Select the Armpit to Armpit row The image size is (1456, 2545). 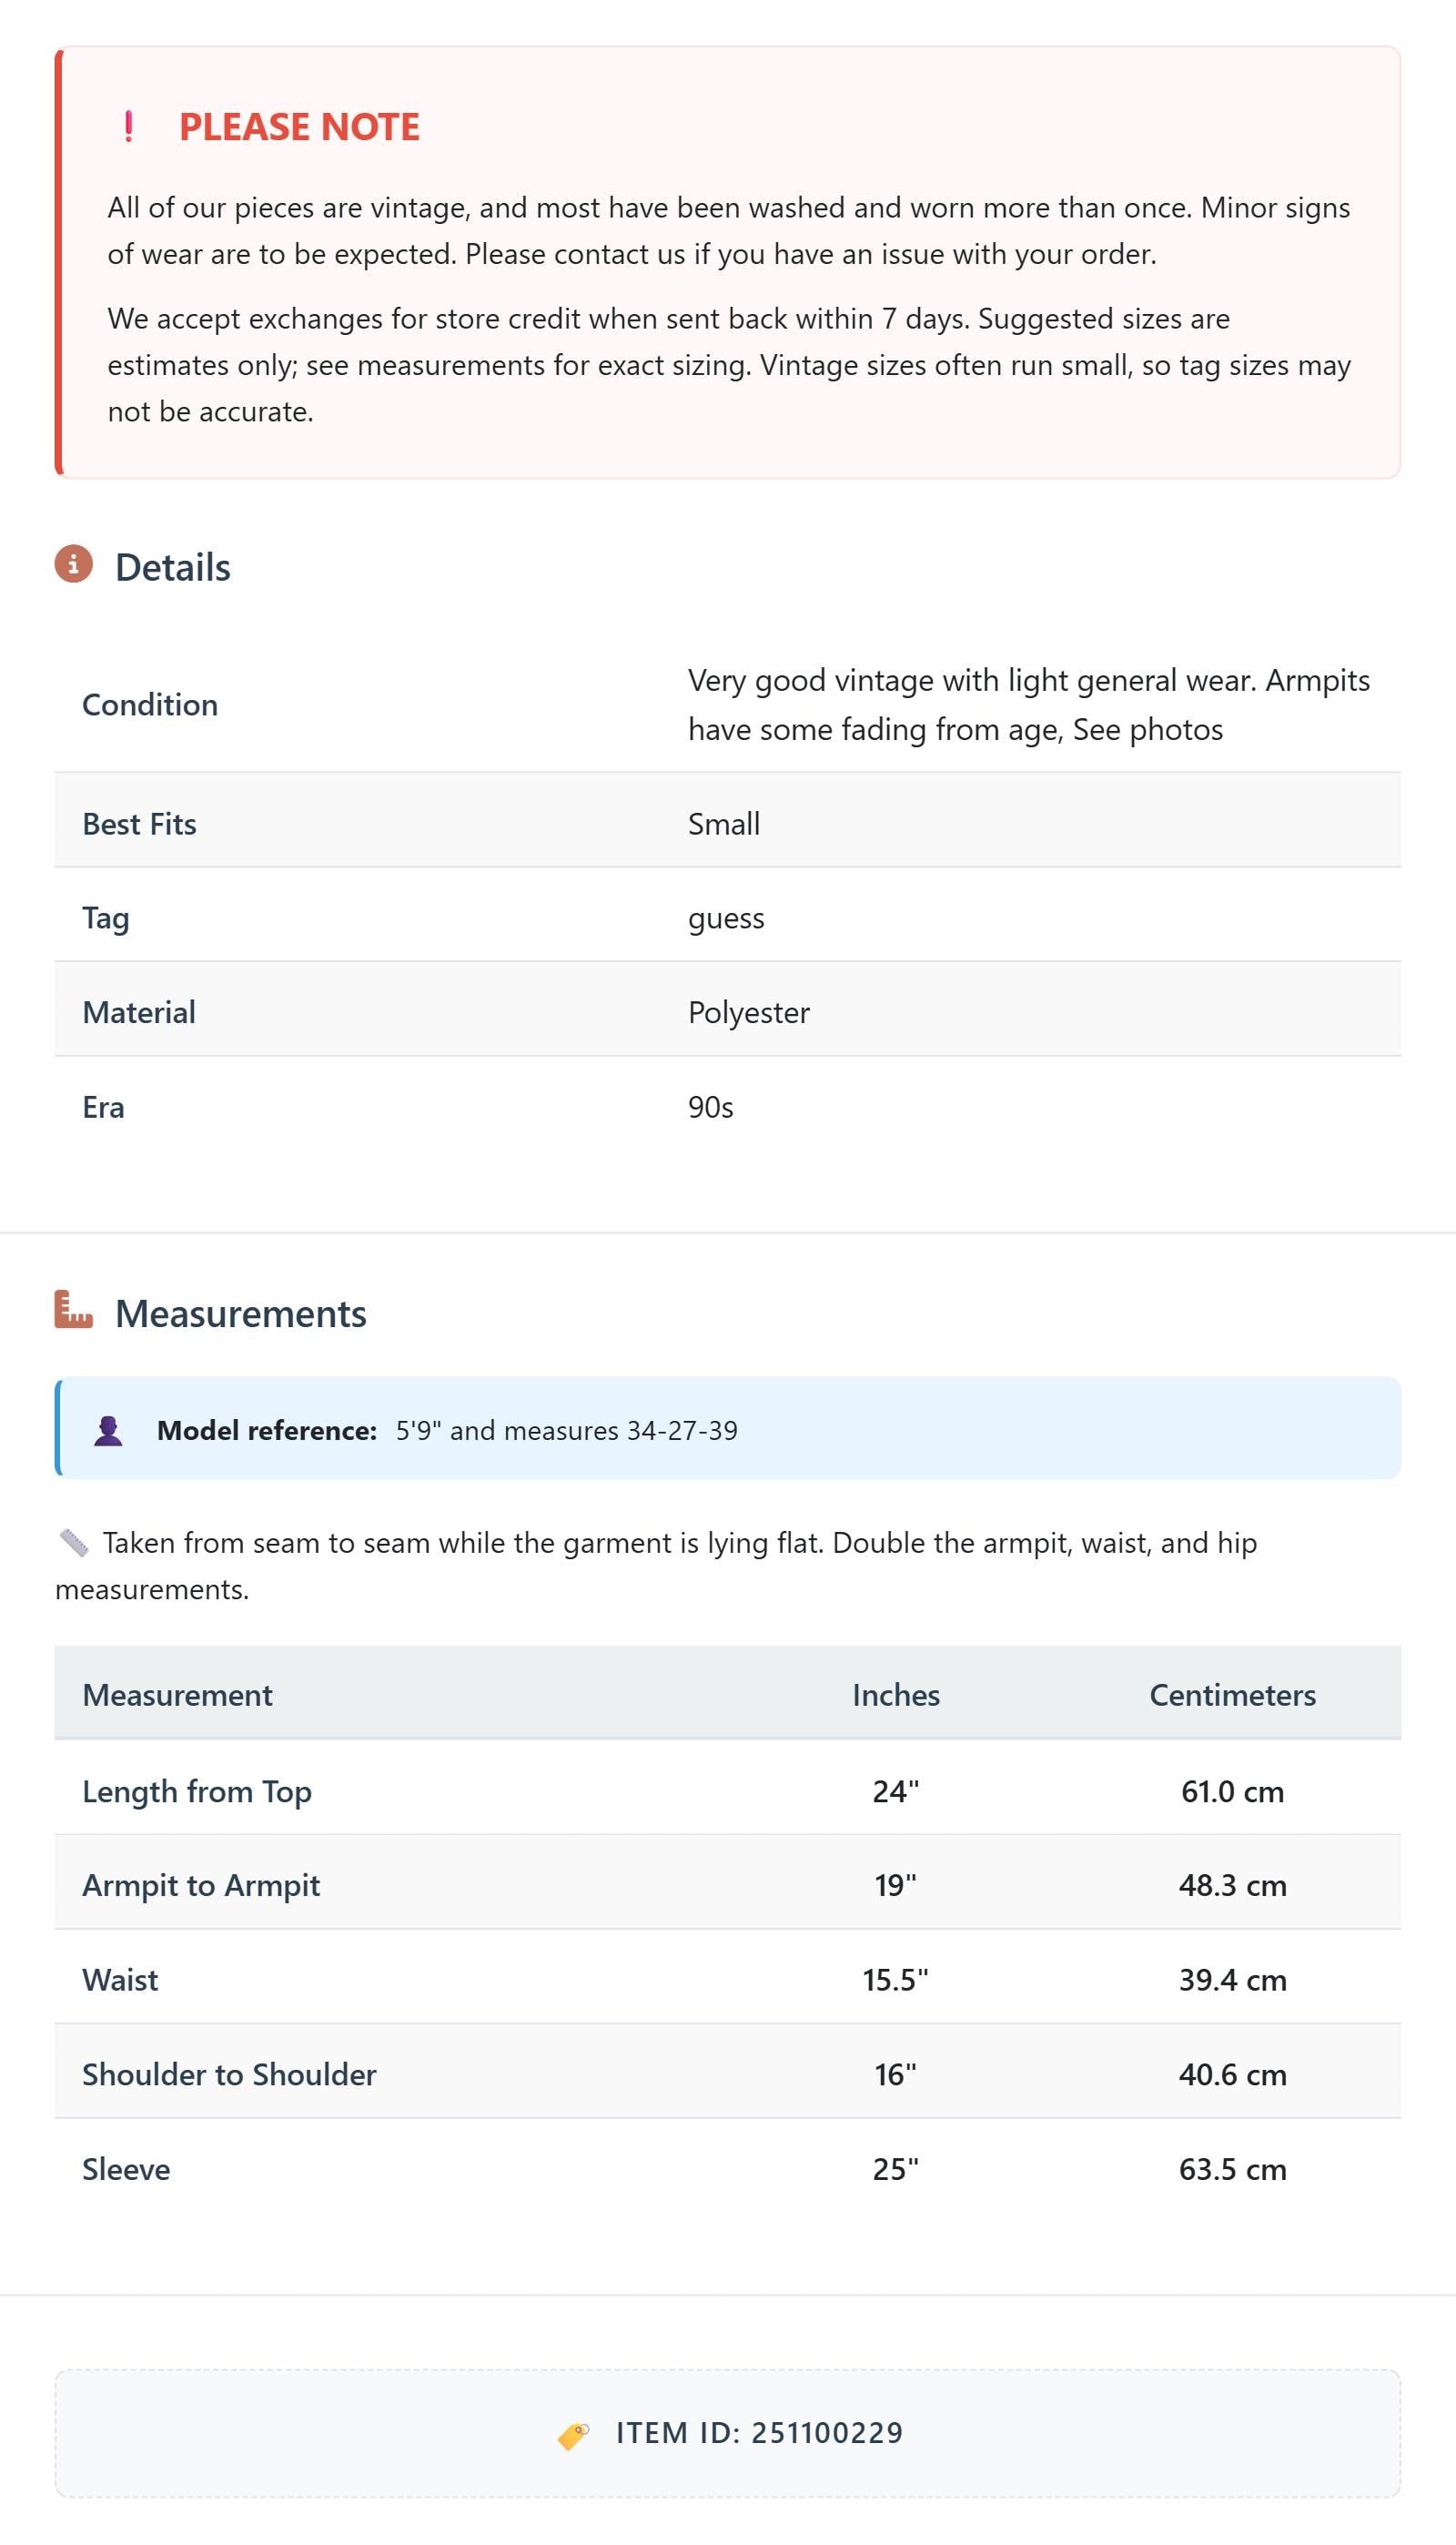(728, 1886)
